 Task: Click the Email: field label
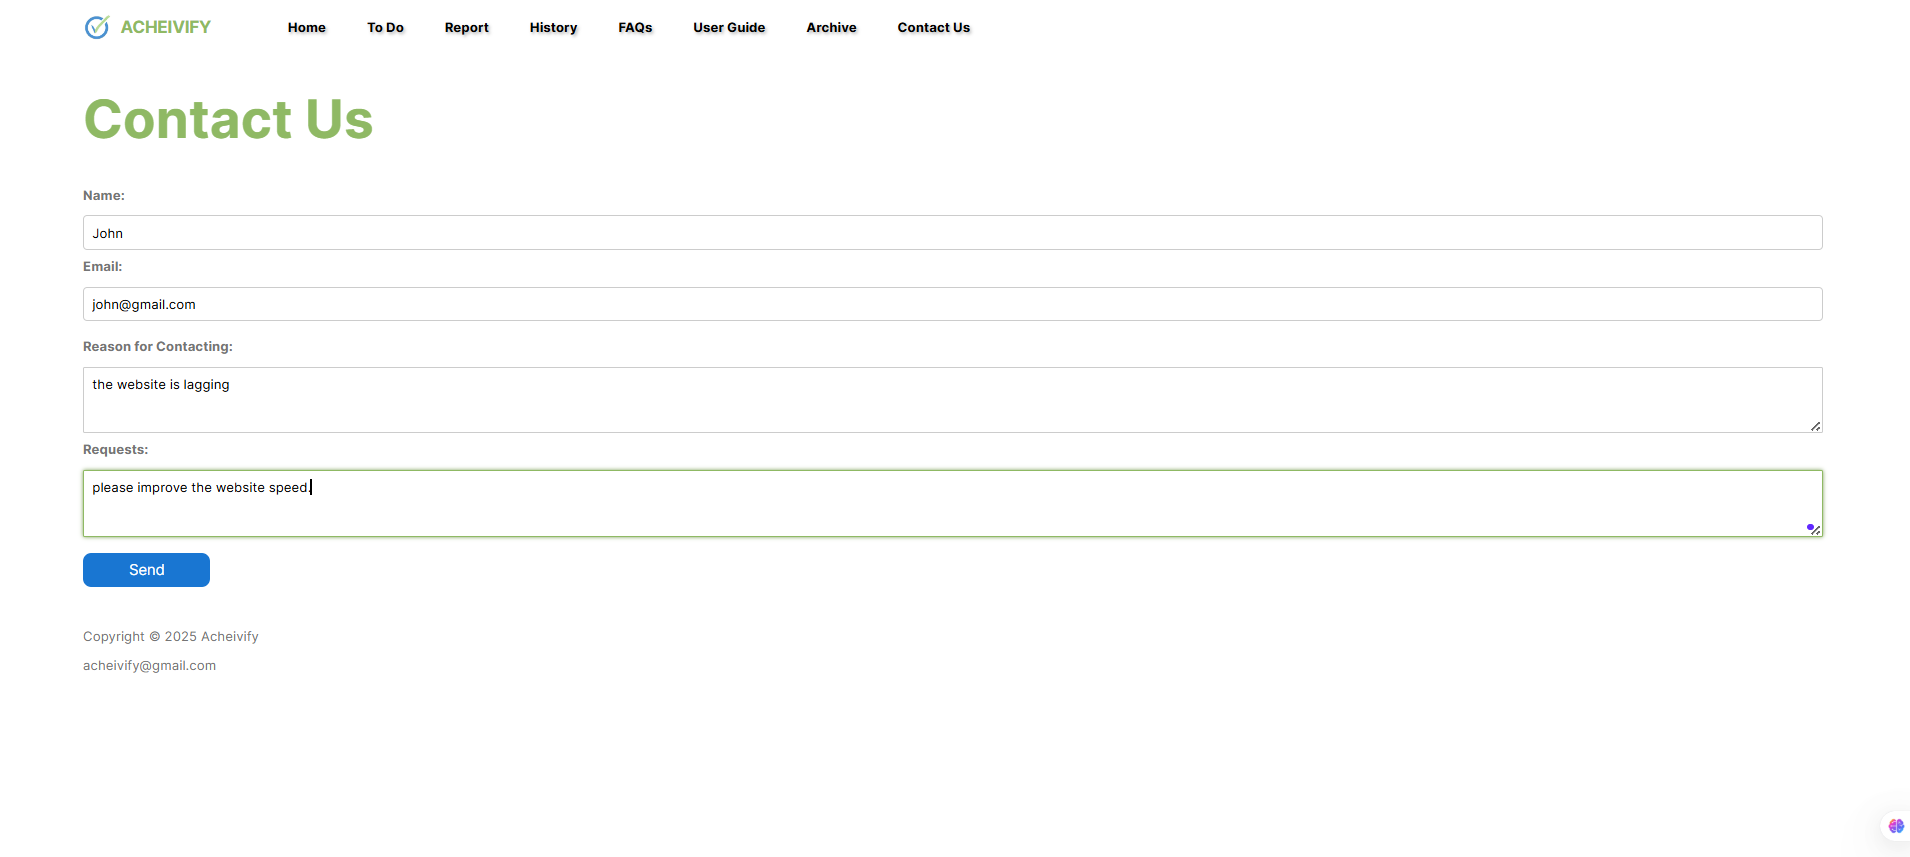102,266
